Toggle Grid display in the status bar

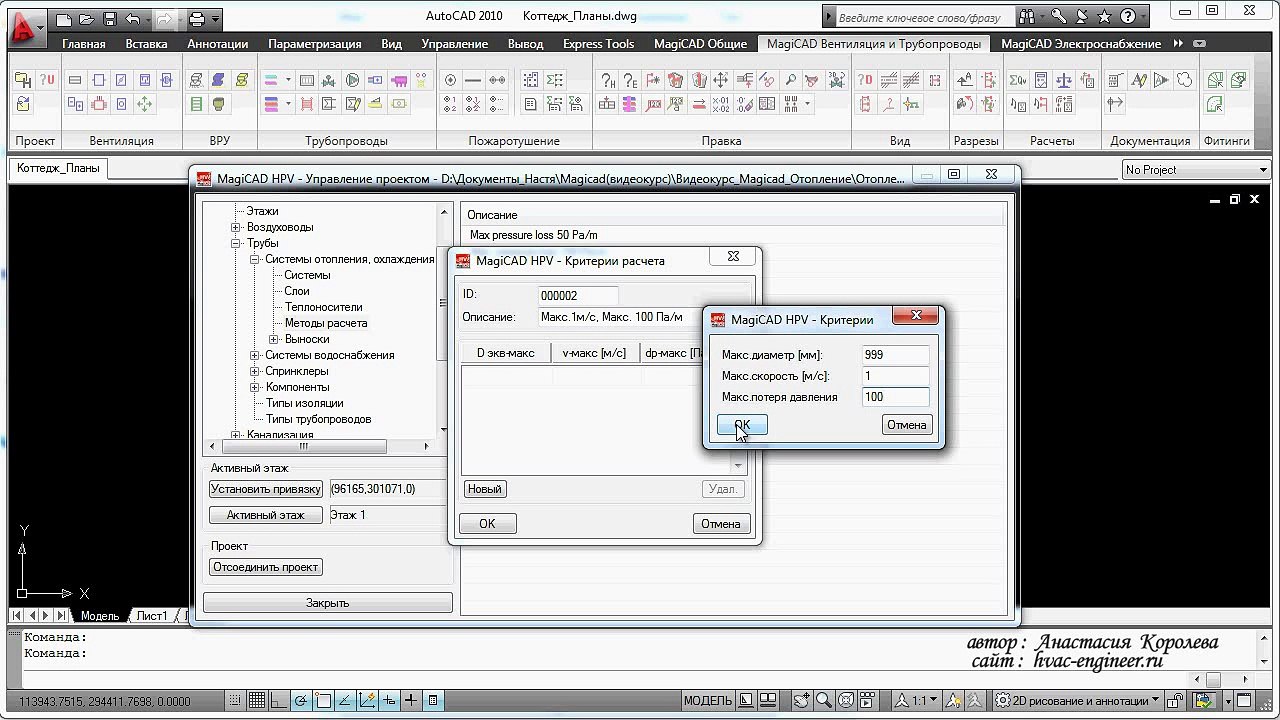(x=257, y=701)
